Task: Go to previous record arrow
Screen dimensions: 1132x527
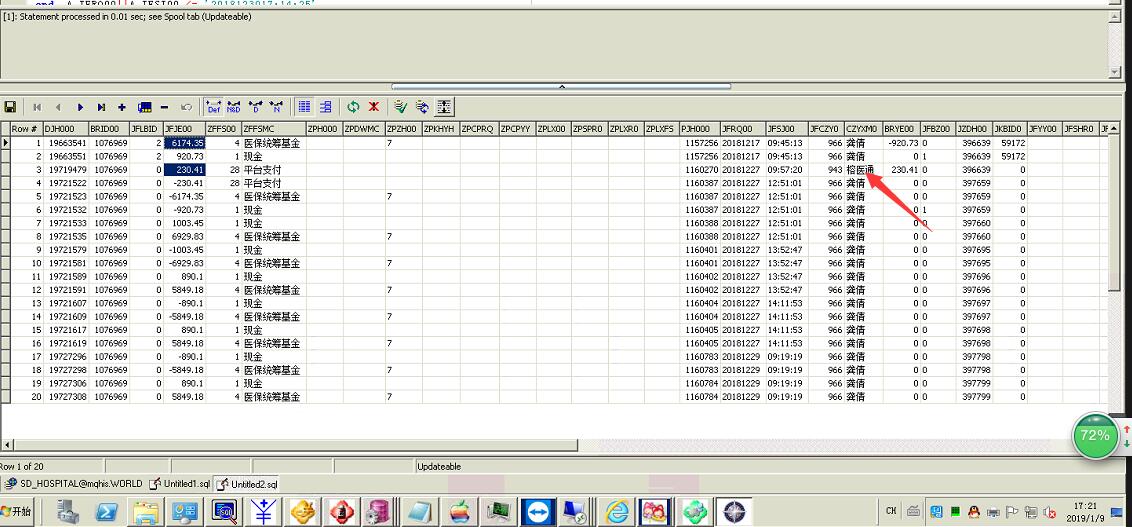Action: click(x=58, y=107)
